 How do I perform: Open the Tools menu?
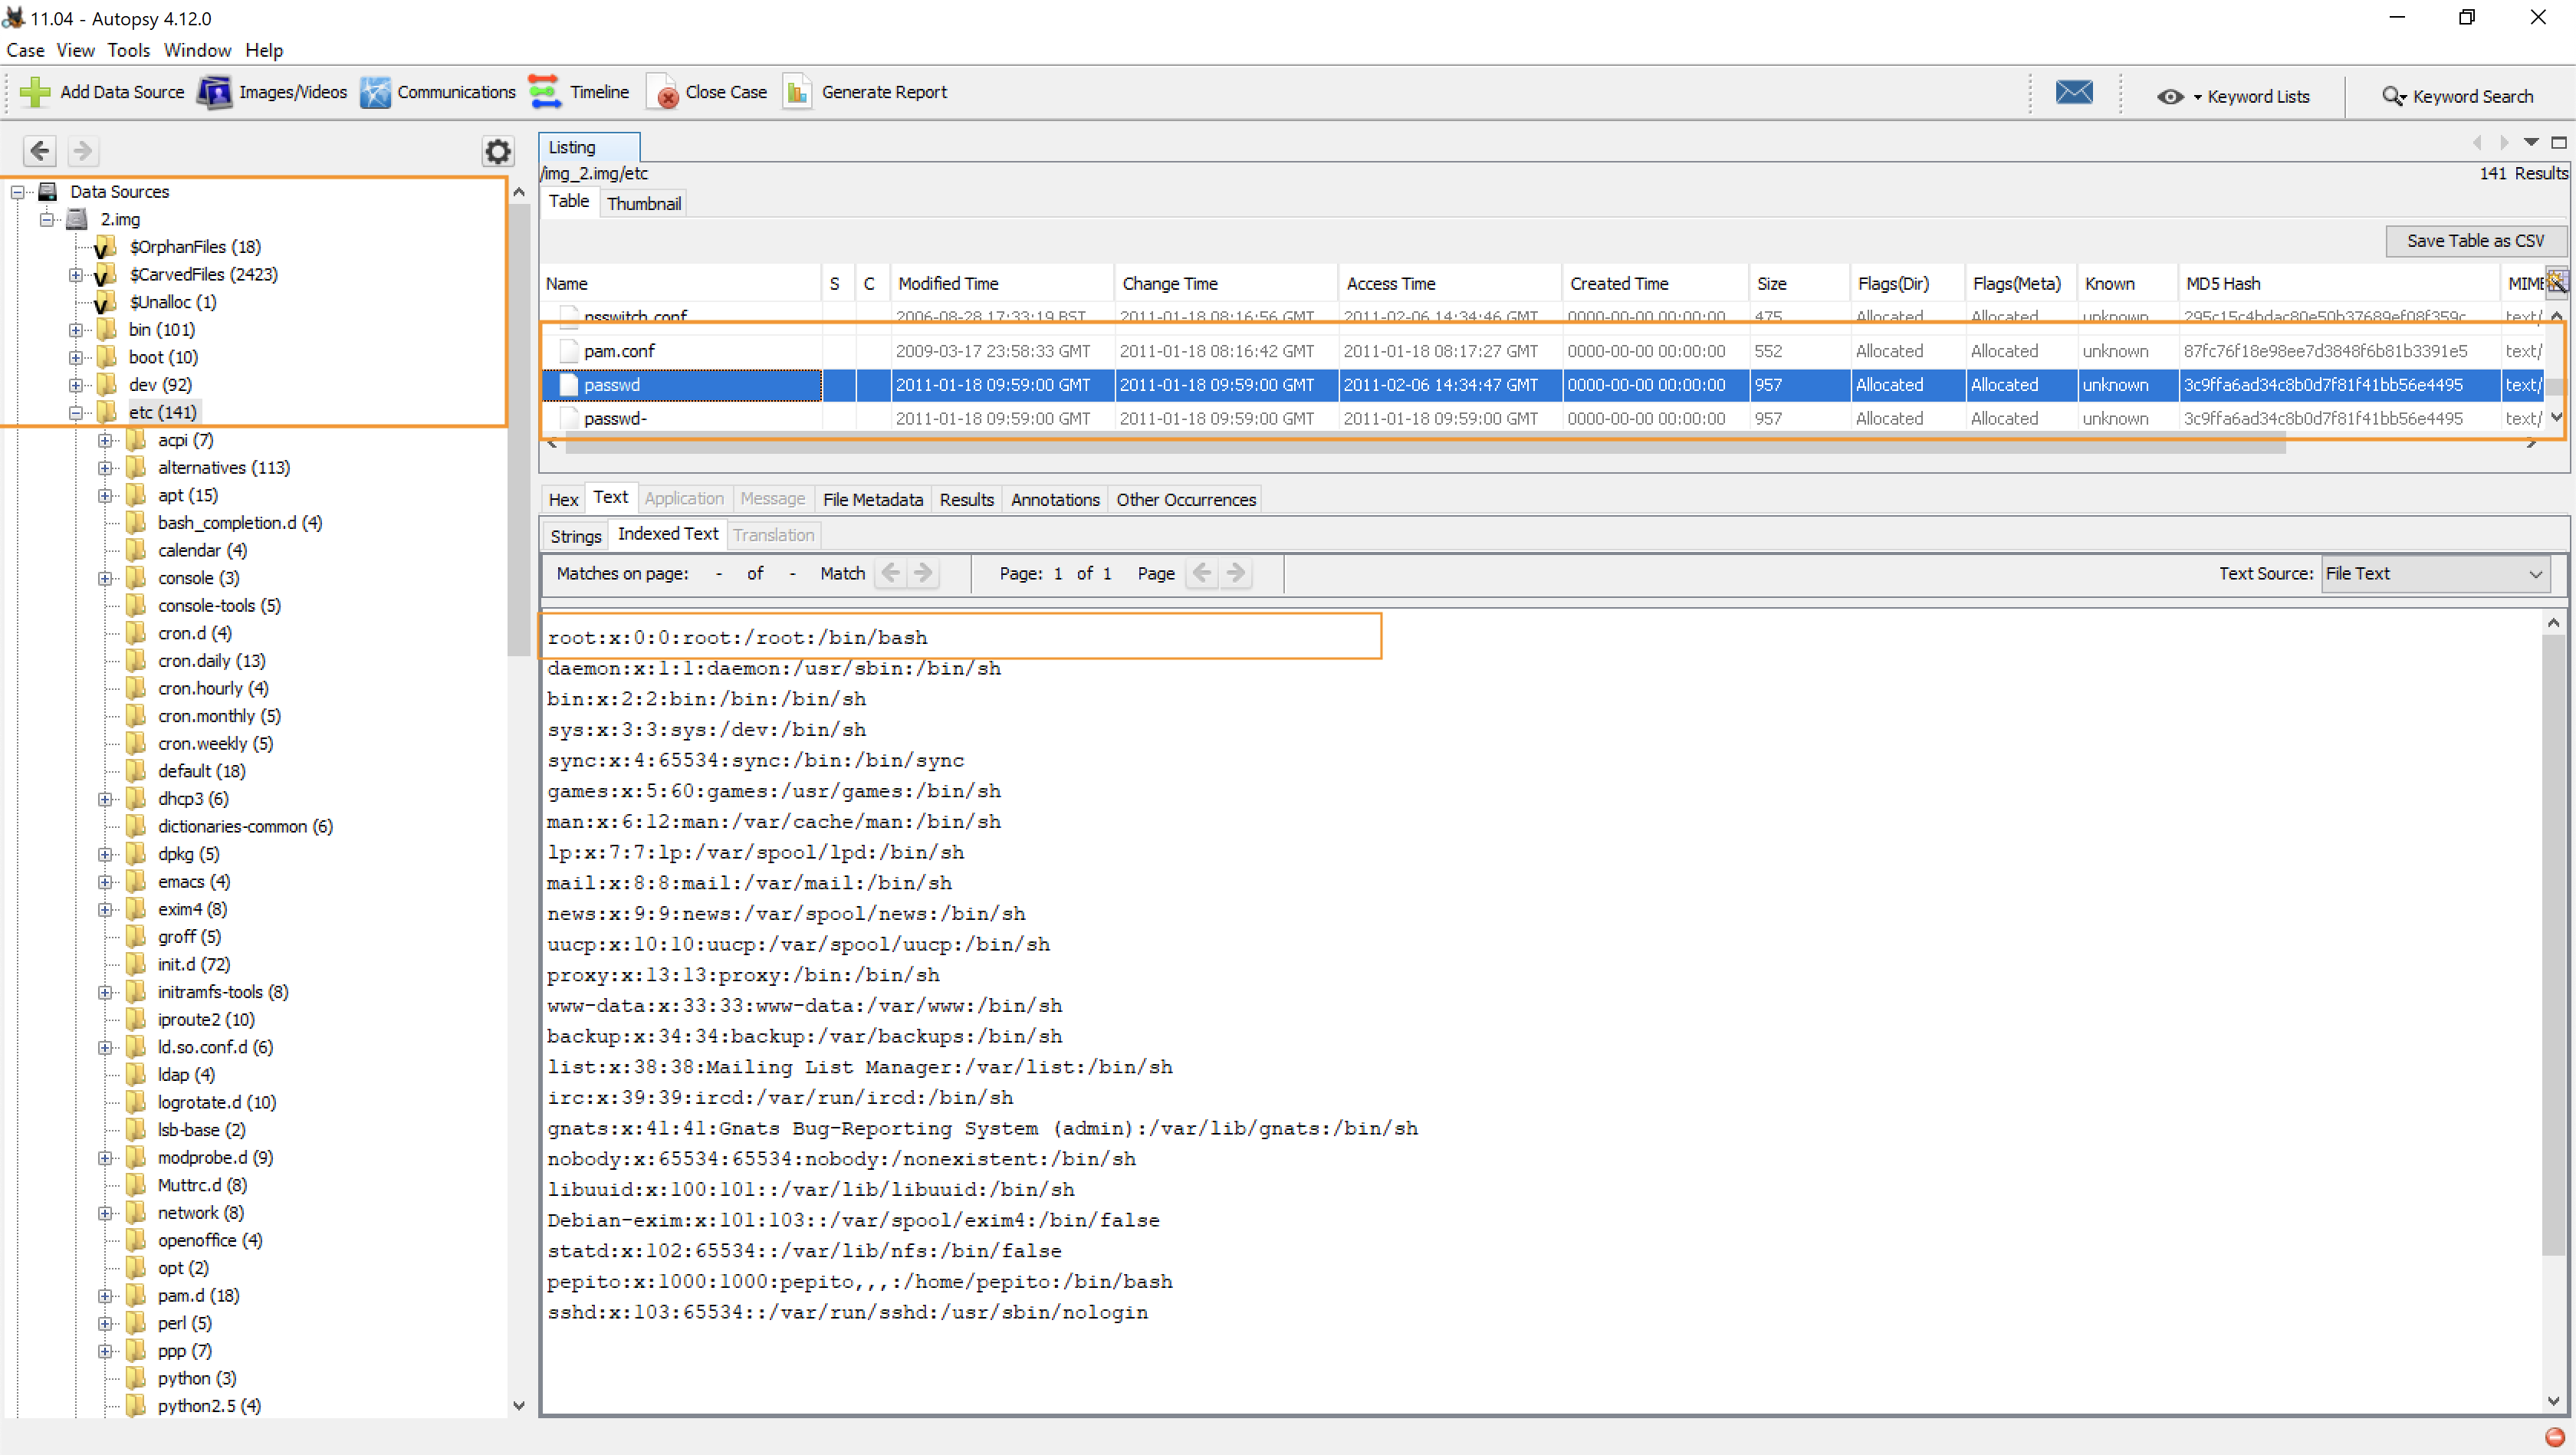click(x=128, y=50)
